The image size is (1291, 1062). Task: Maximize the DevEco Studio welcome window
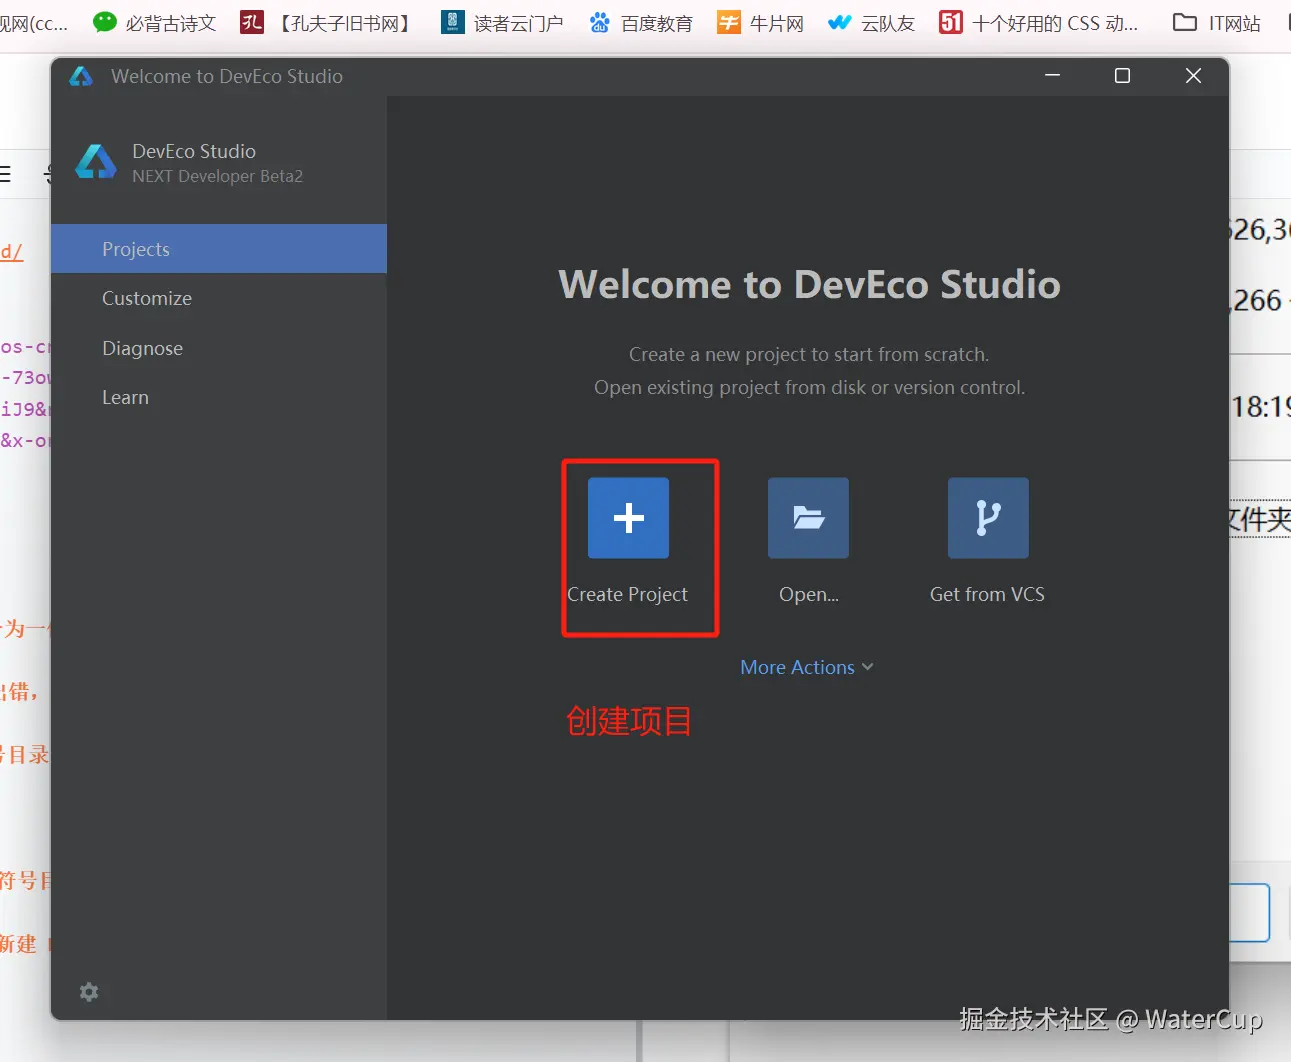coord(1122,76)
